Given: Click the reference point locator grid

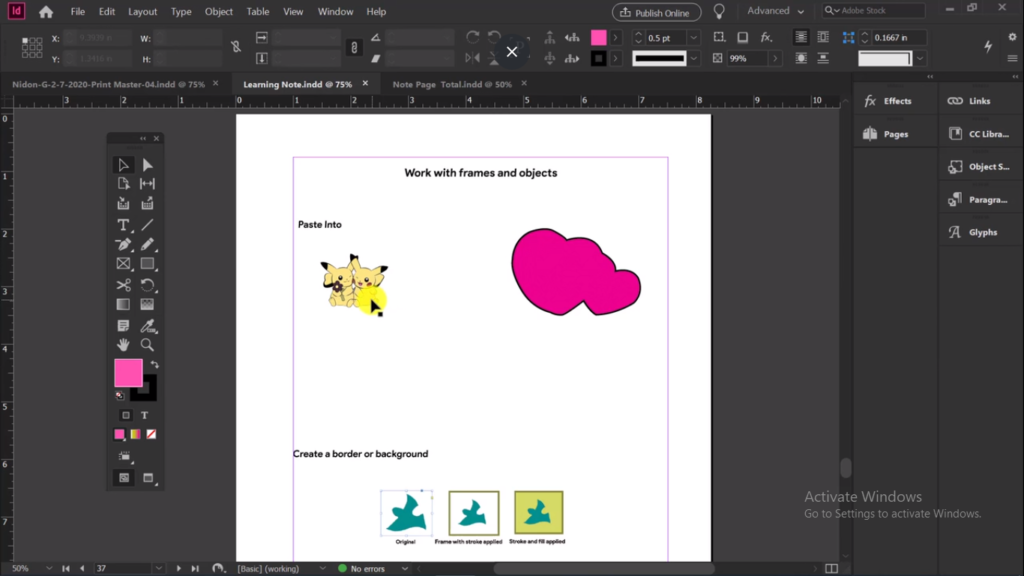Looking at the screenshot, I should coord(31,48).
